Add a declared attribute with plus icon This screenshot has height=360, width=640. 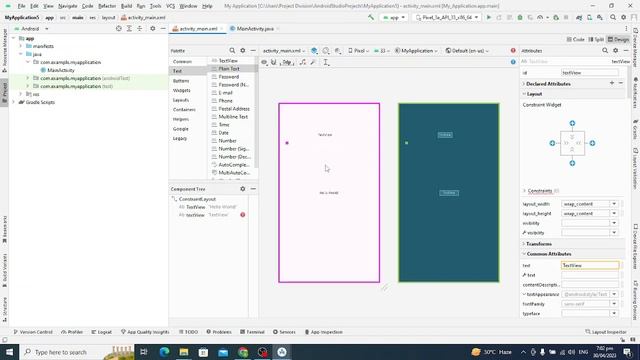pyautogui.click(x=612, y=83)
